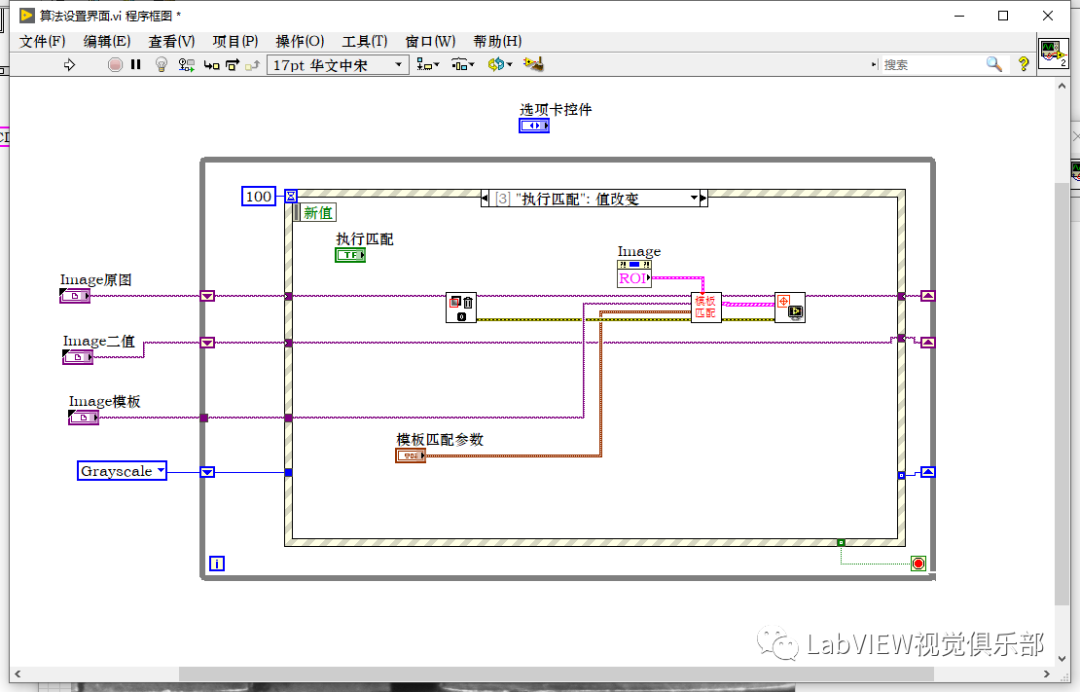
Task: Click the 100 timeout numeric constant
Action: (258, 196)
